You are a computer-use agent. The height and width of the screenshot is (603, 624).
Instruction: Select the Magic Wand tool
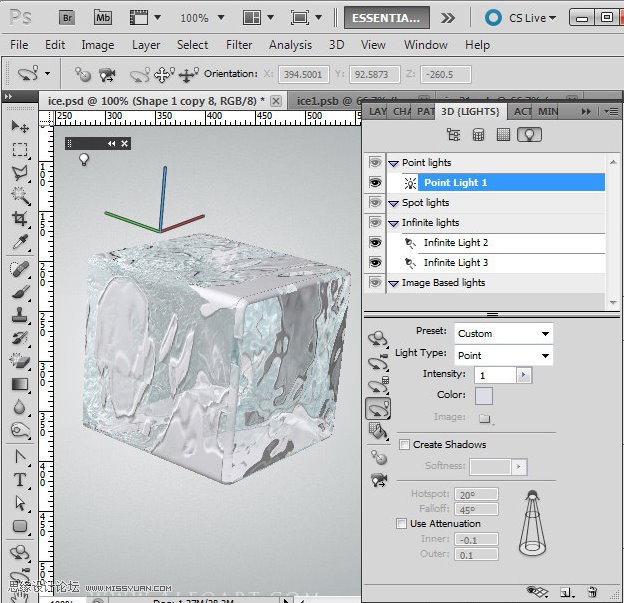tap(20, 196)
